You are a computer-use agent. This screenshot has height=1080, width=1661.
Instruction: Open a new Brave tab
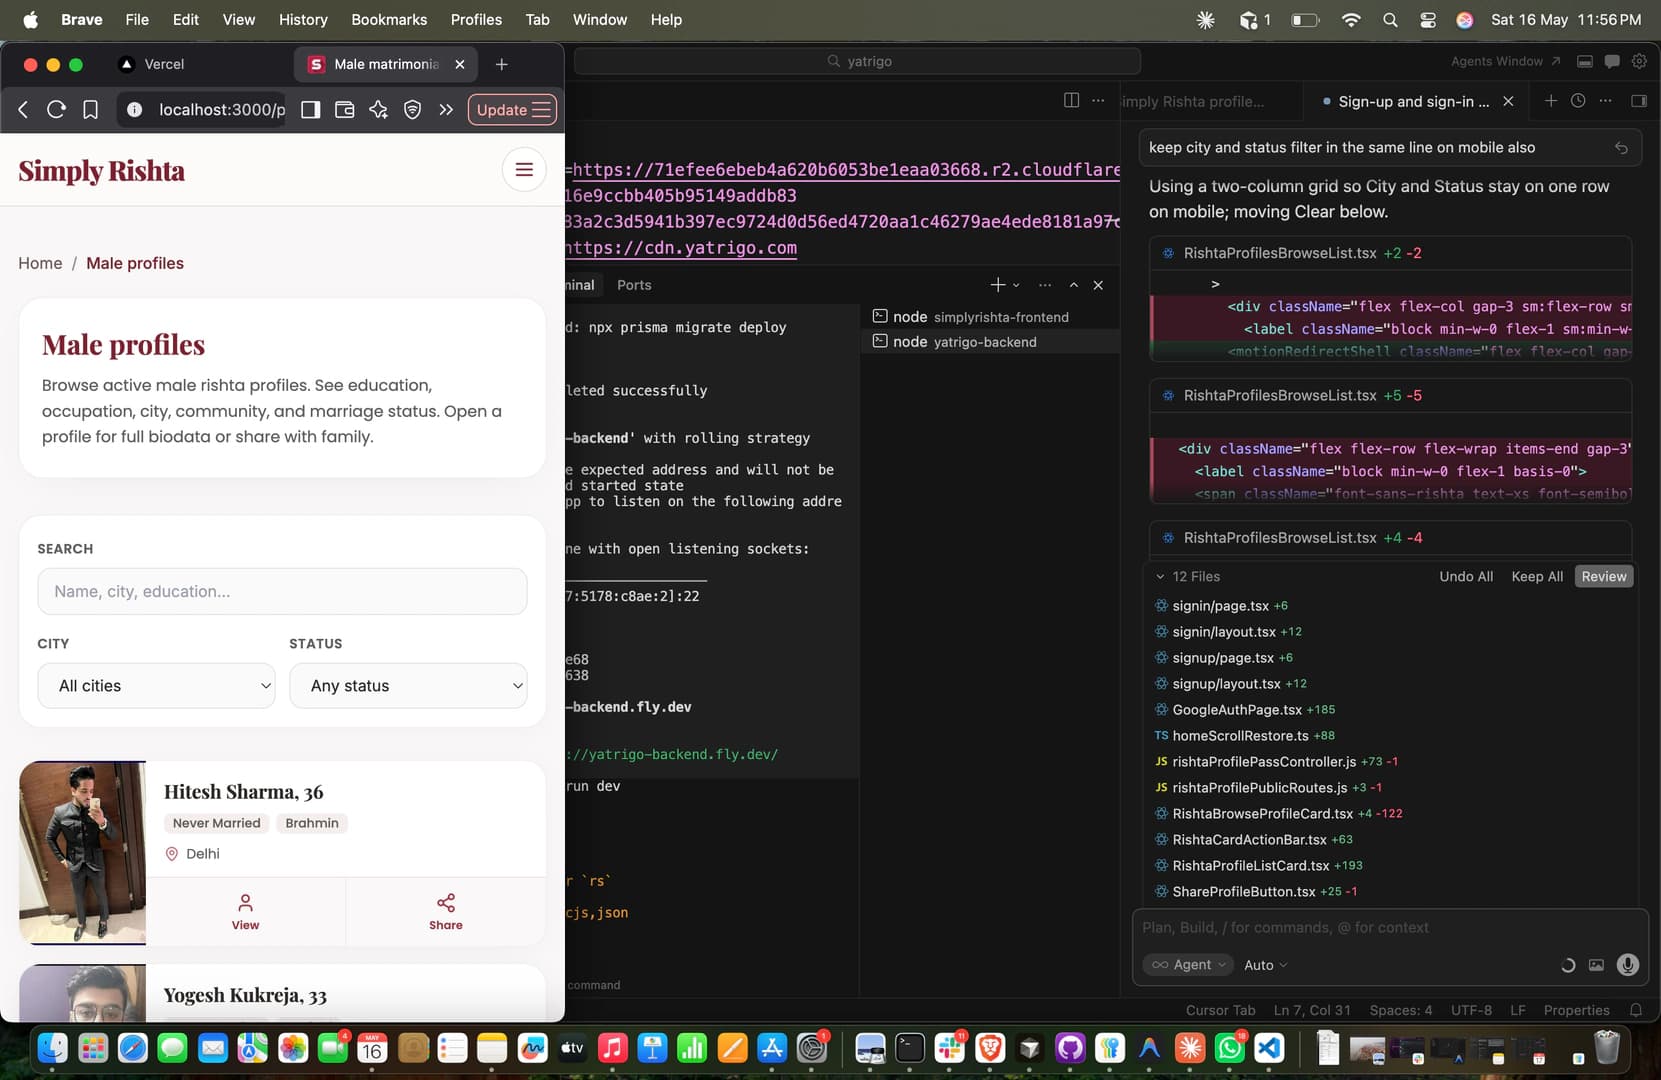click(502, 64)
